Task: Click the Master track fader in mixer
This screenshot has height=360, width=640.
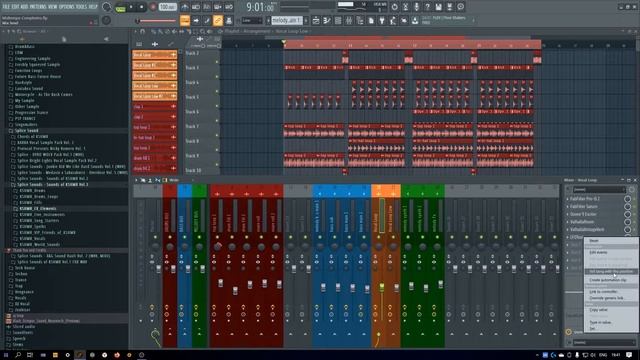Action: [159, 269]
